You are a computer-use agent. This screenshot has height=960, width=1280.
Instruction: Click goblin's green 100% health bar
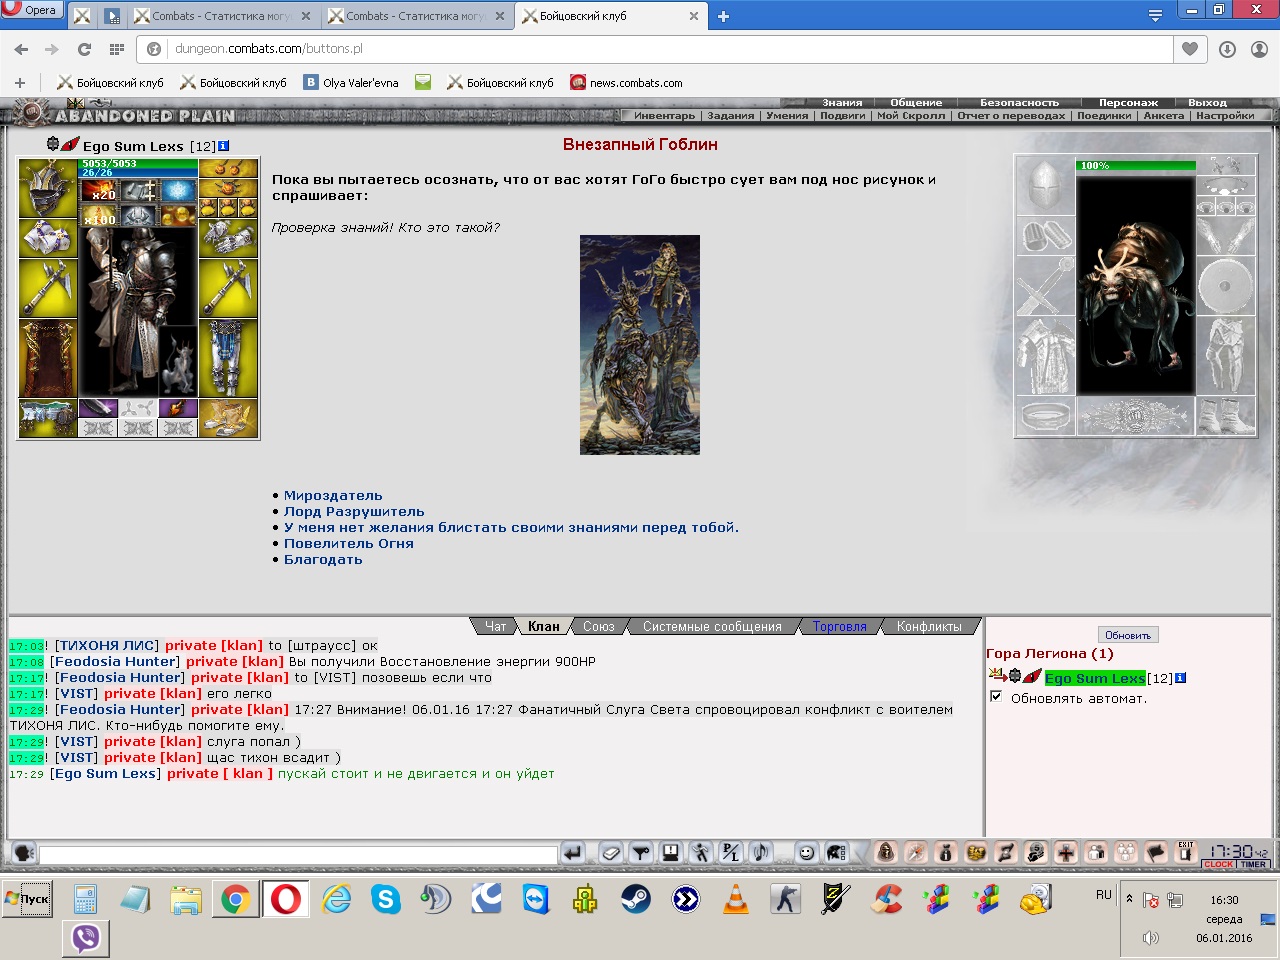[1136, 166]
